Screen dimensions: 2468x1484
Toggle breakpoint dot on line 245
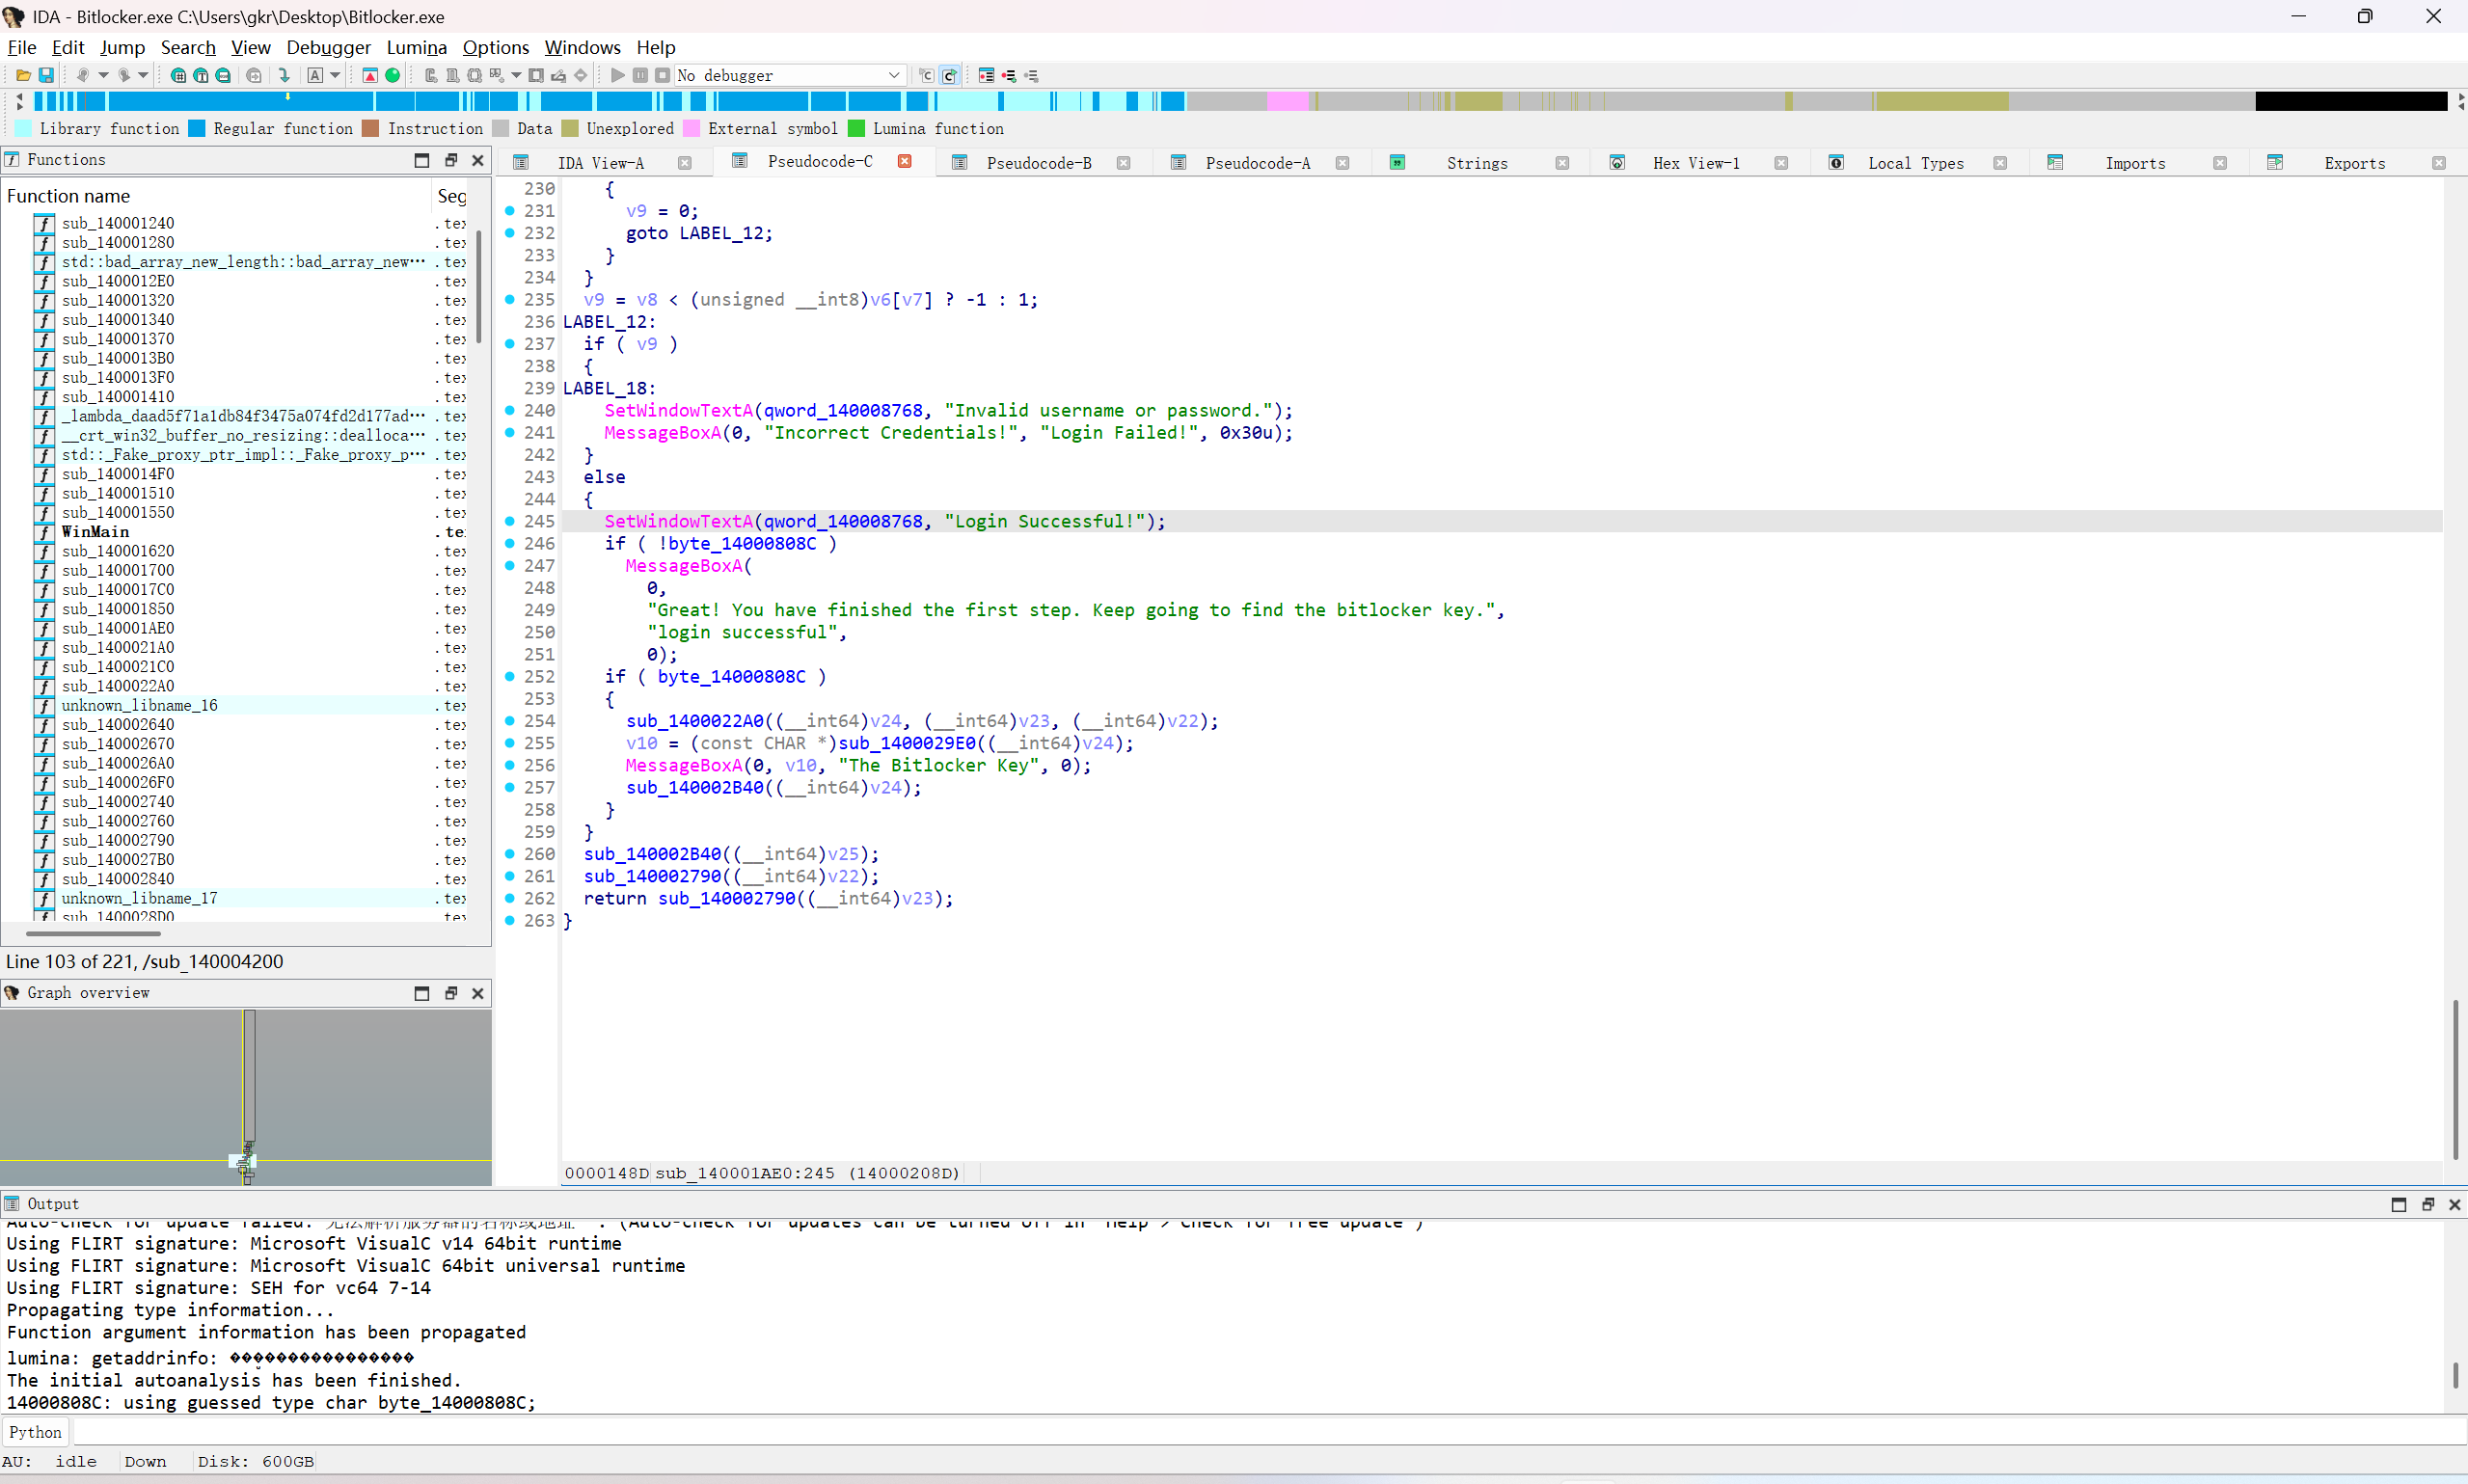tap(510, 521)
